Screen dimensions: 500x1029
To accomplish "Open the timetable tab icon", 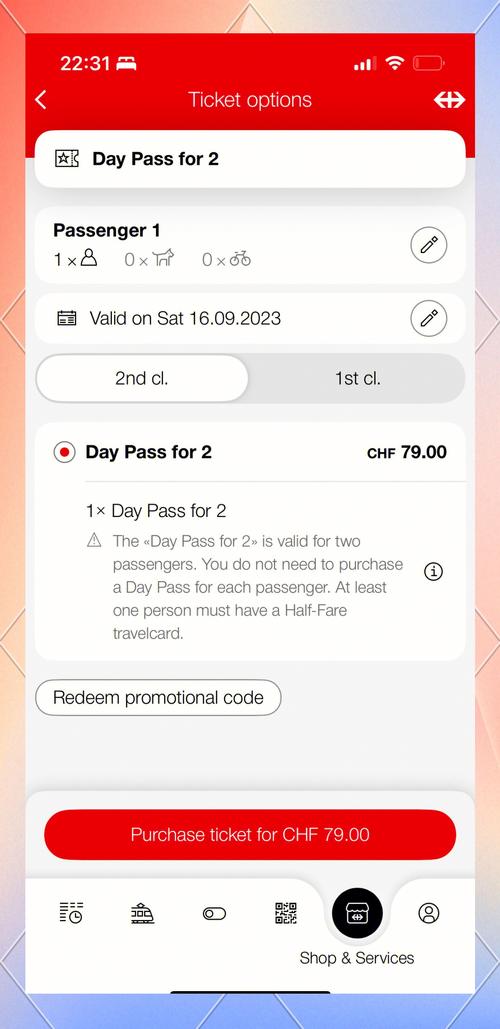I will point(71,913).
